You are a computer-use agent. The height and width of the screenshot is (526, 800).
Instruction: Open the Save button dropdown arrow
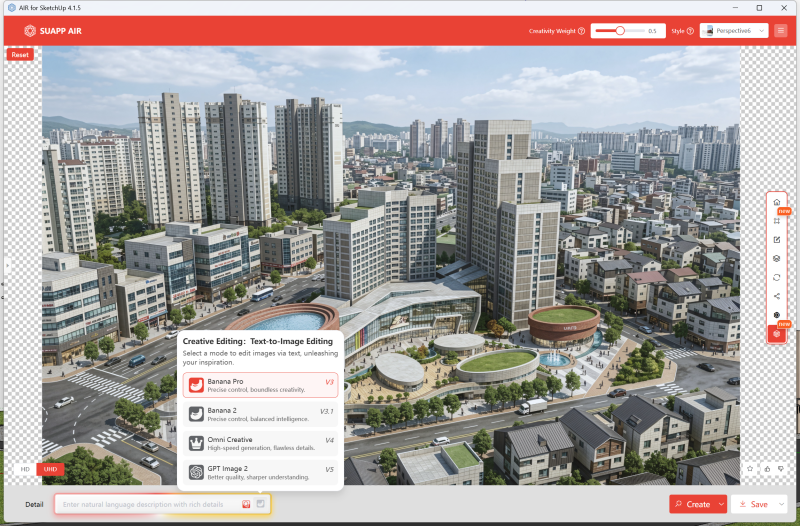[781, 504]
